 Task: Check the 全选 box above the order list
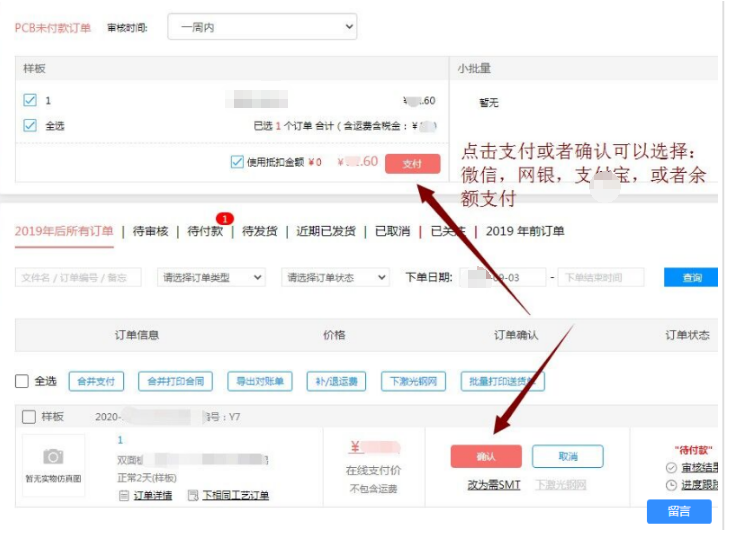pos(22,381)
